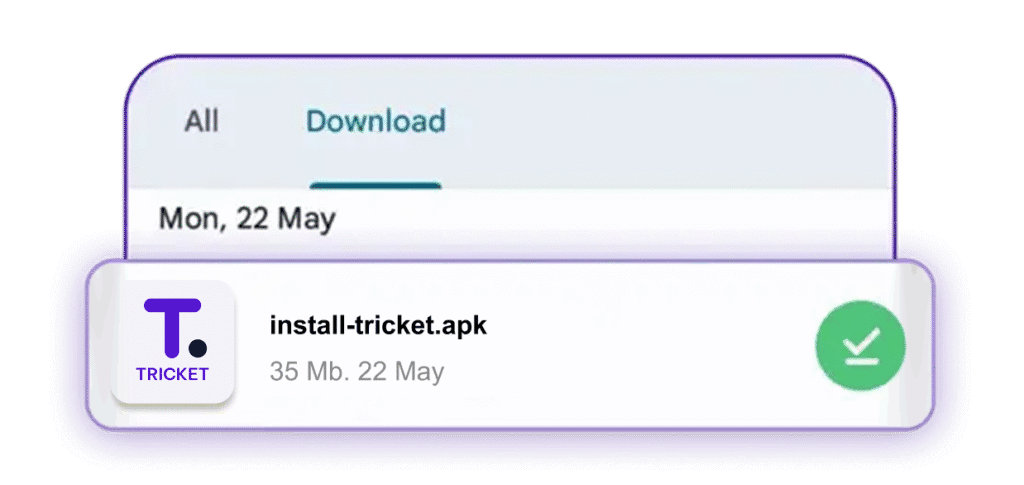Click the green circle status button
Screen dimensions: 1024x485
click(x=860, y=345)
